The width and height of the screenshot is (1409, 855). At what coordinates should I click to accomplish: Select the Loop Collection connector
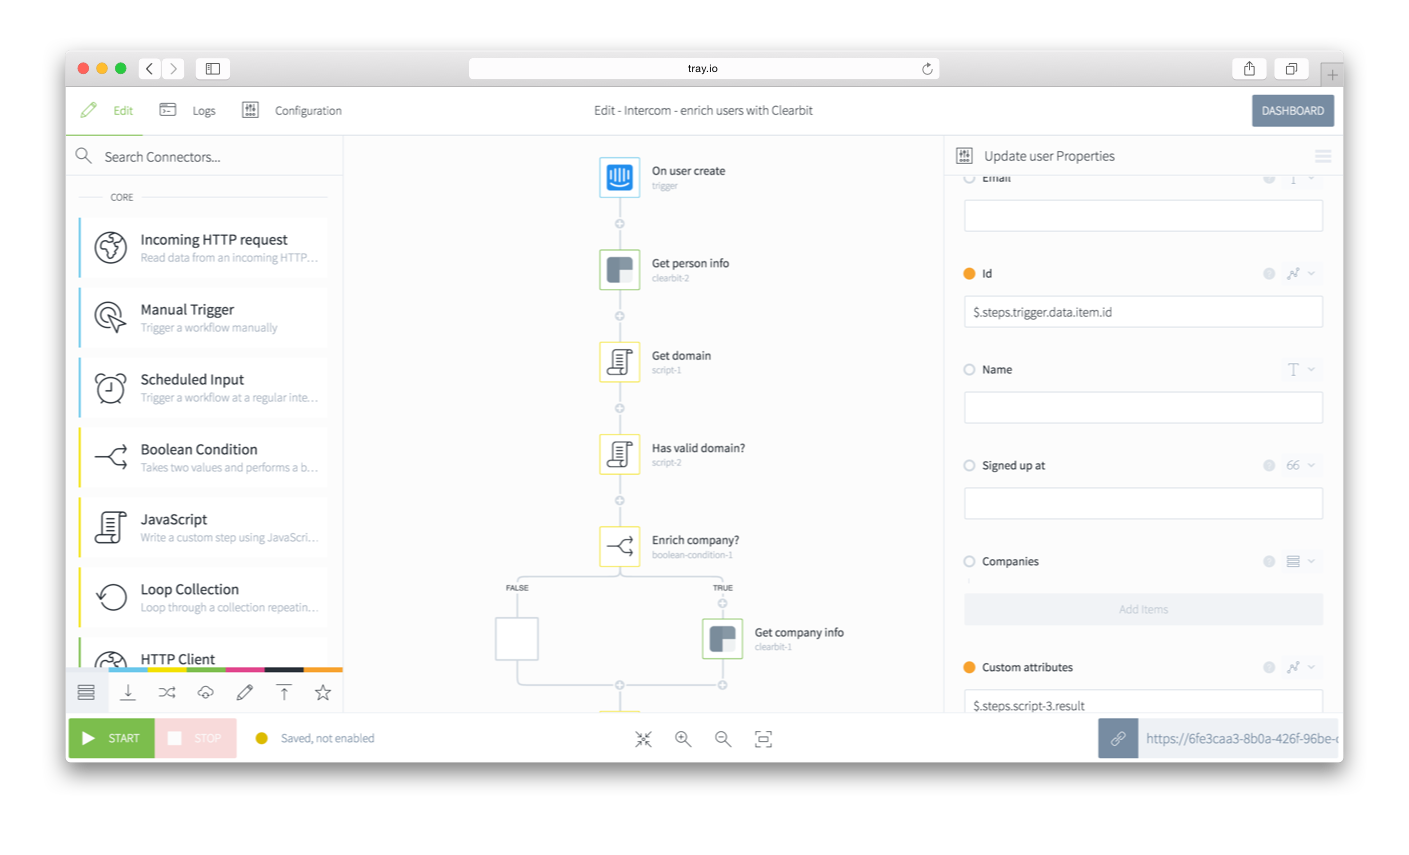(x=204, y=597)
